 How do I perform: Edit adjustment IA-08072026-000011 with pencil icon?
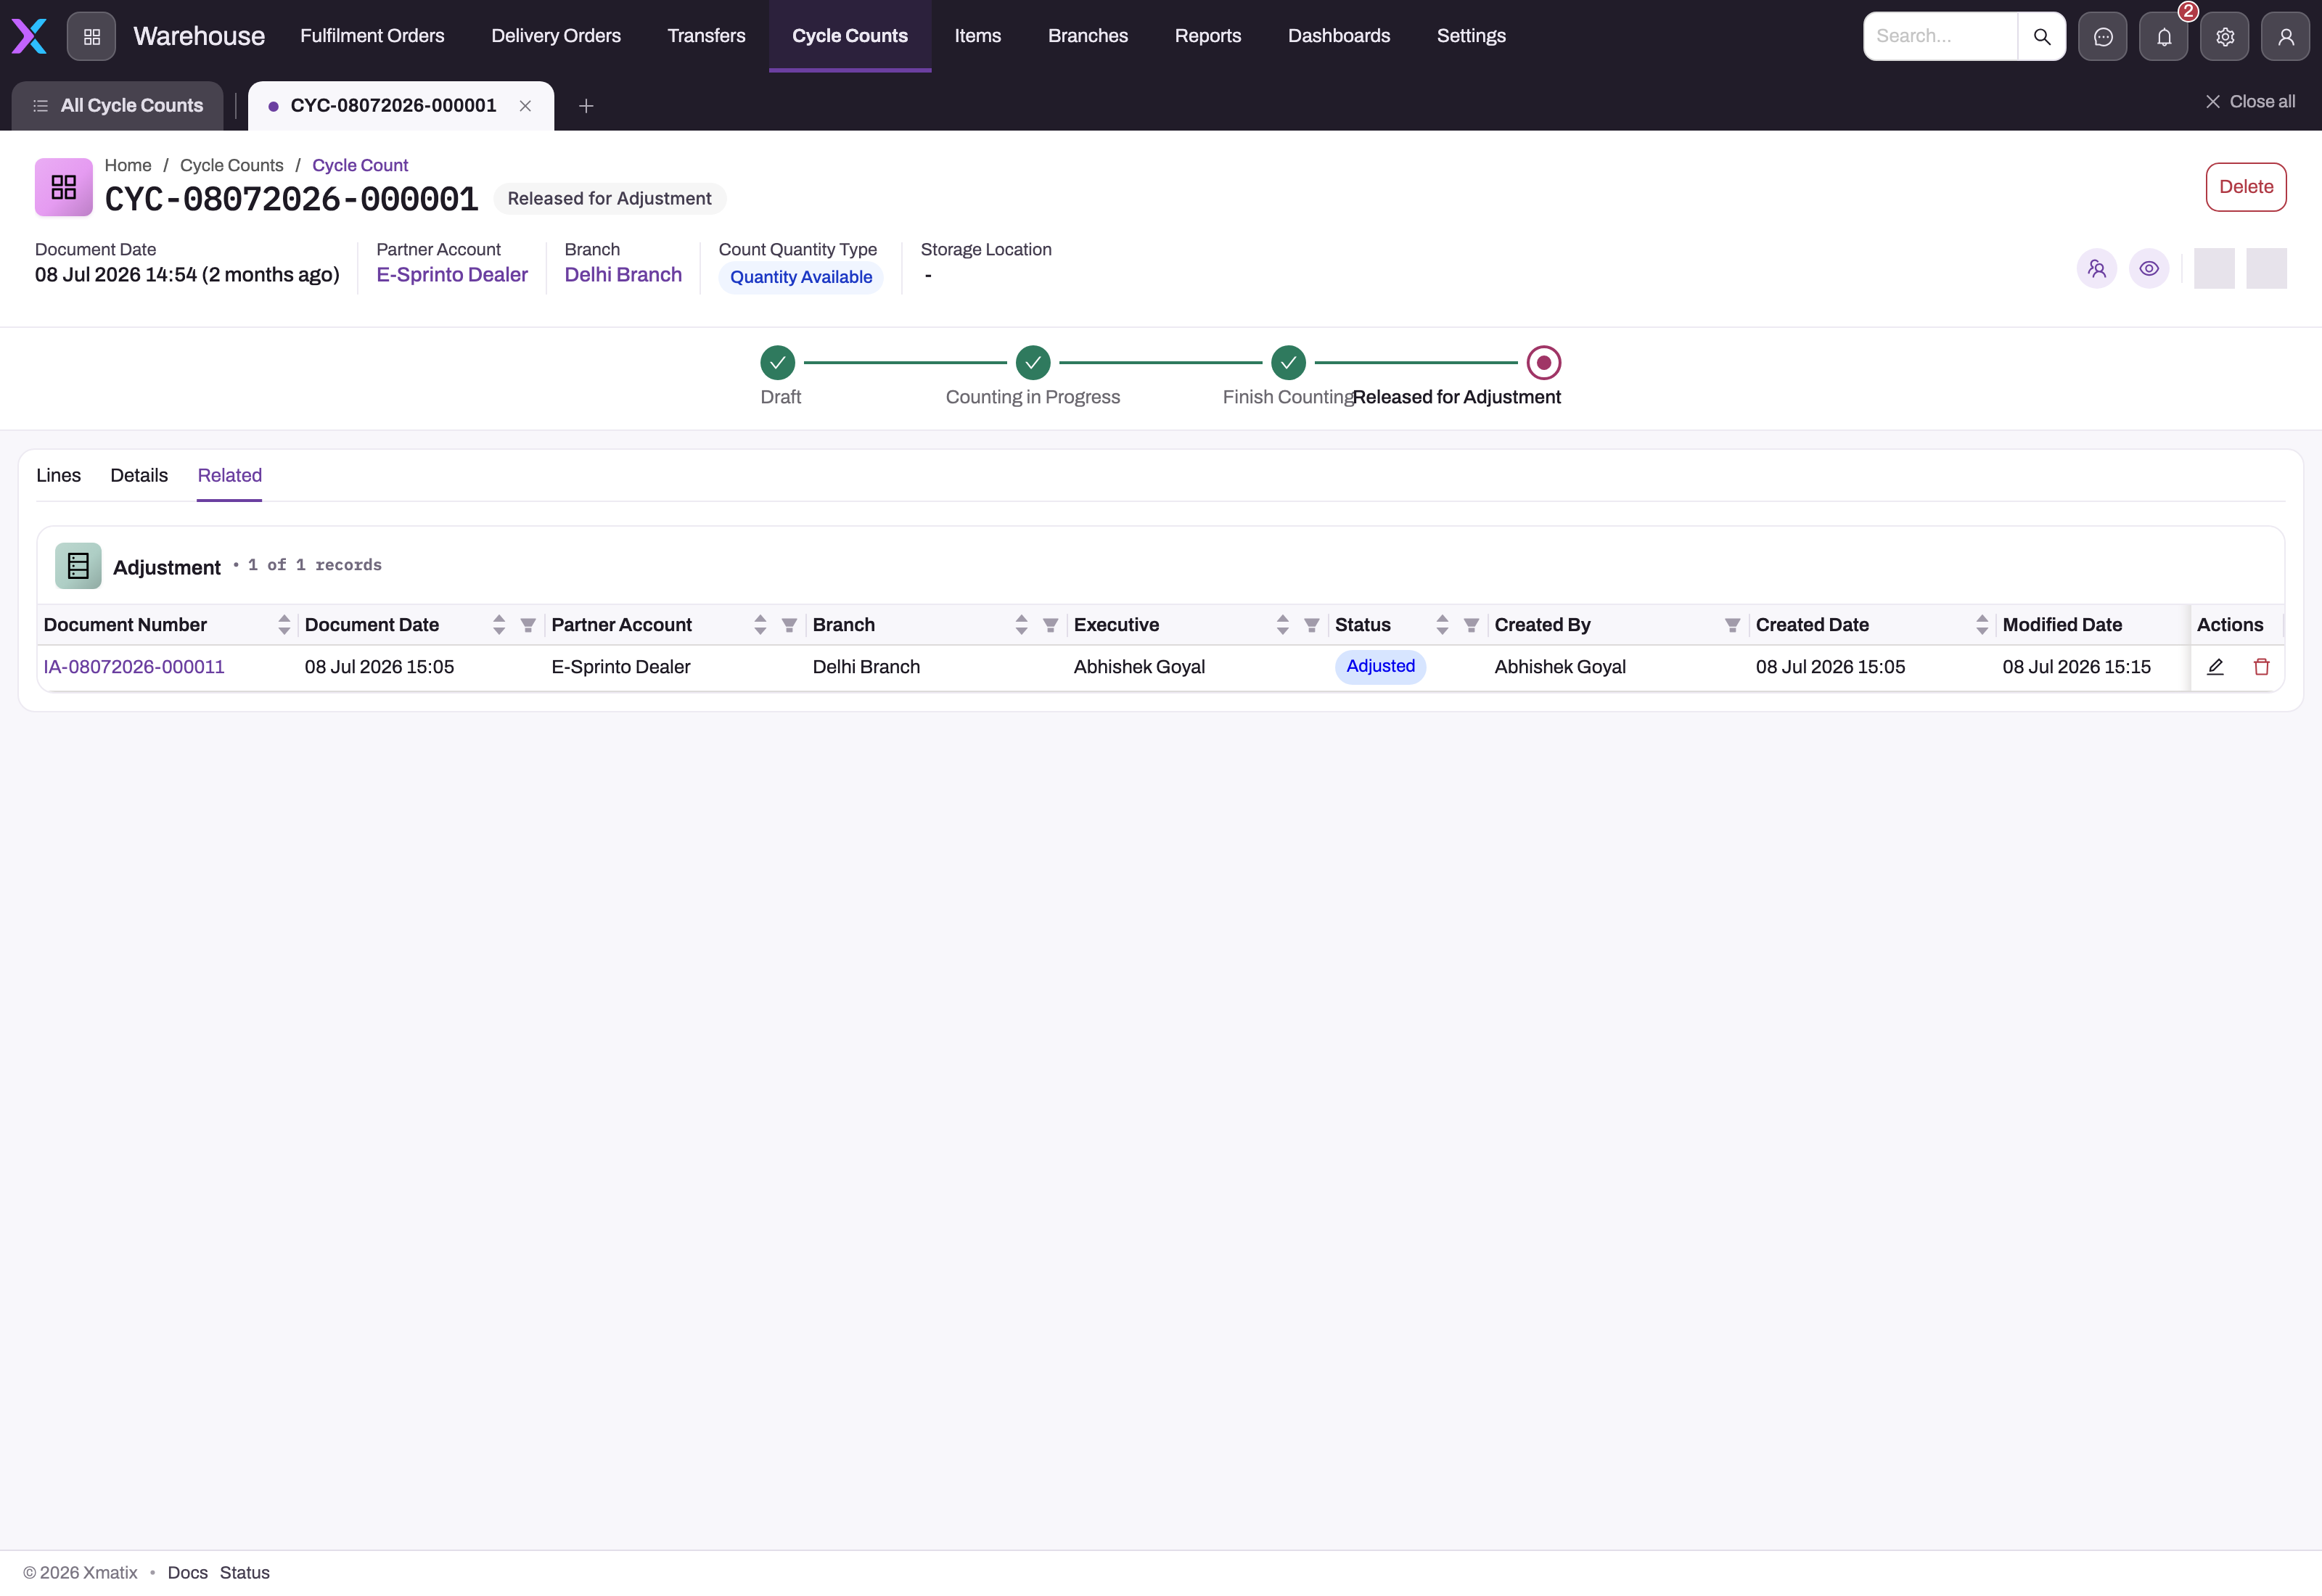(2215, 667)
